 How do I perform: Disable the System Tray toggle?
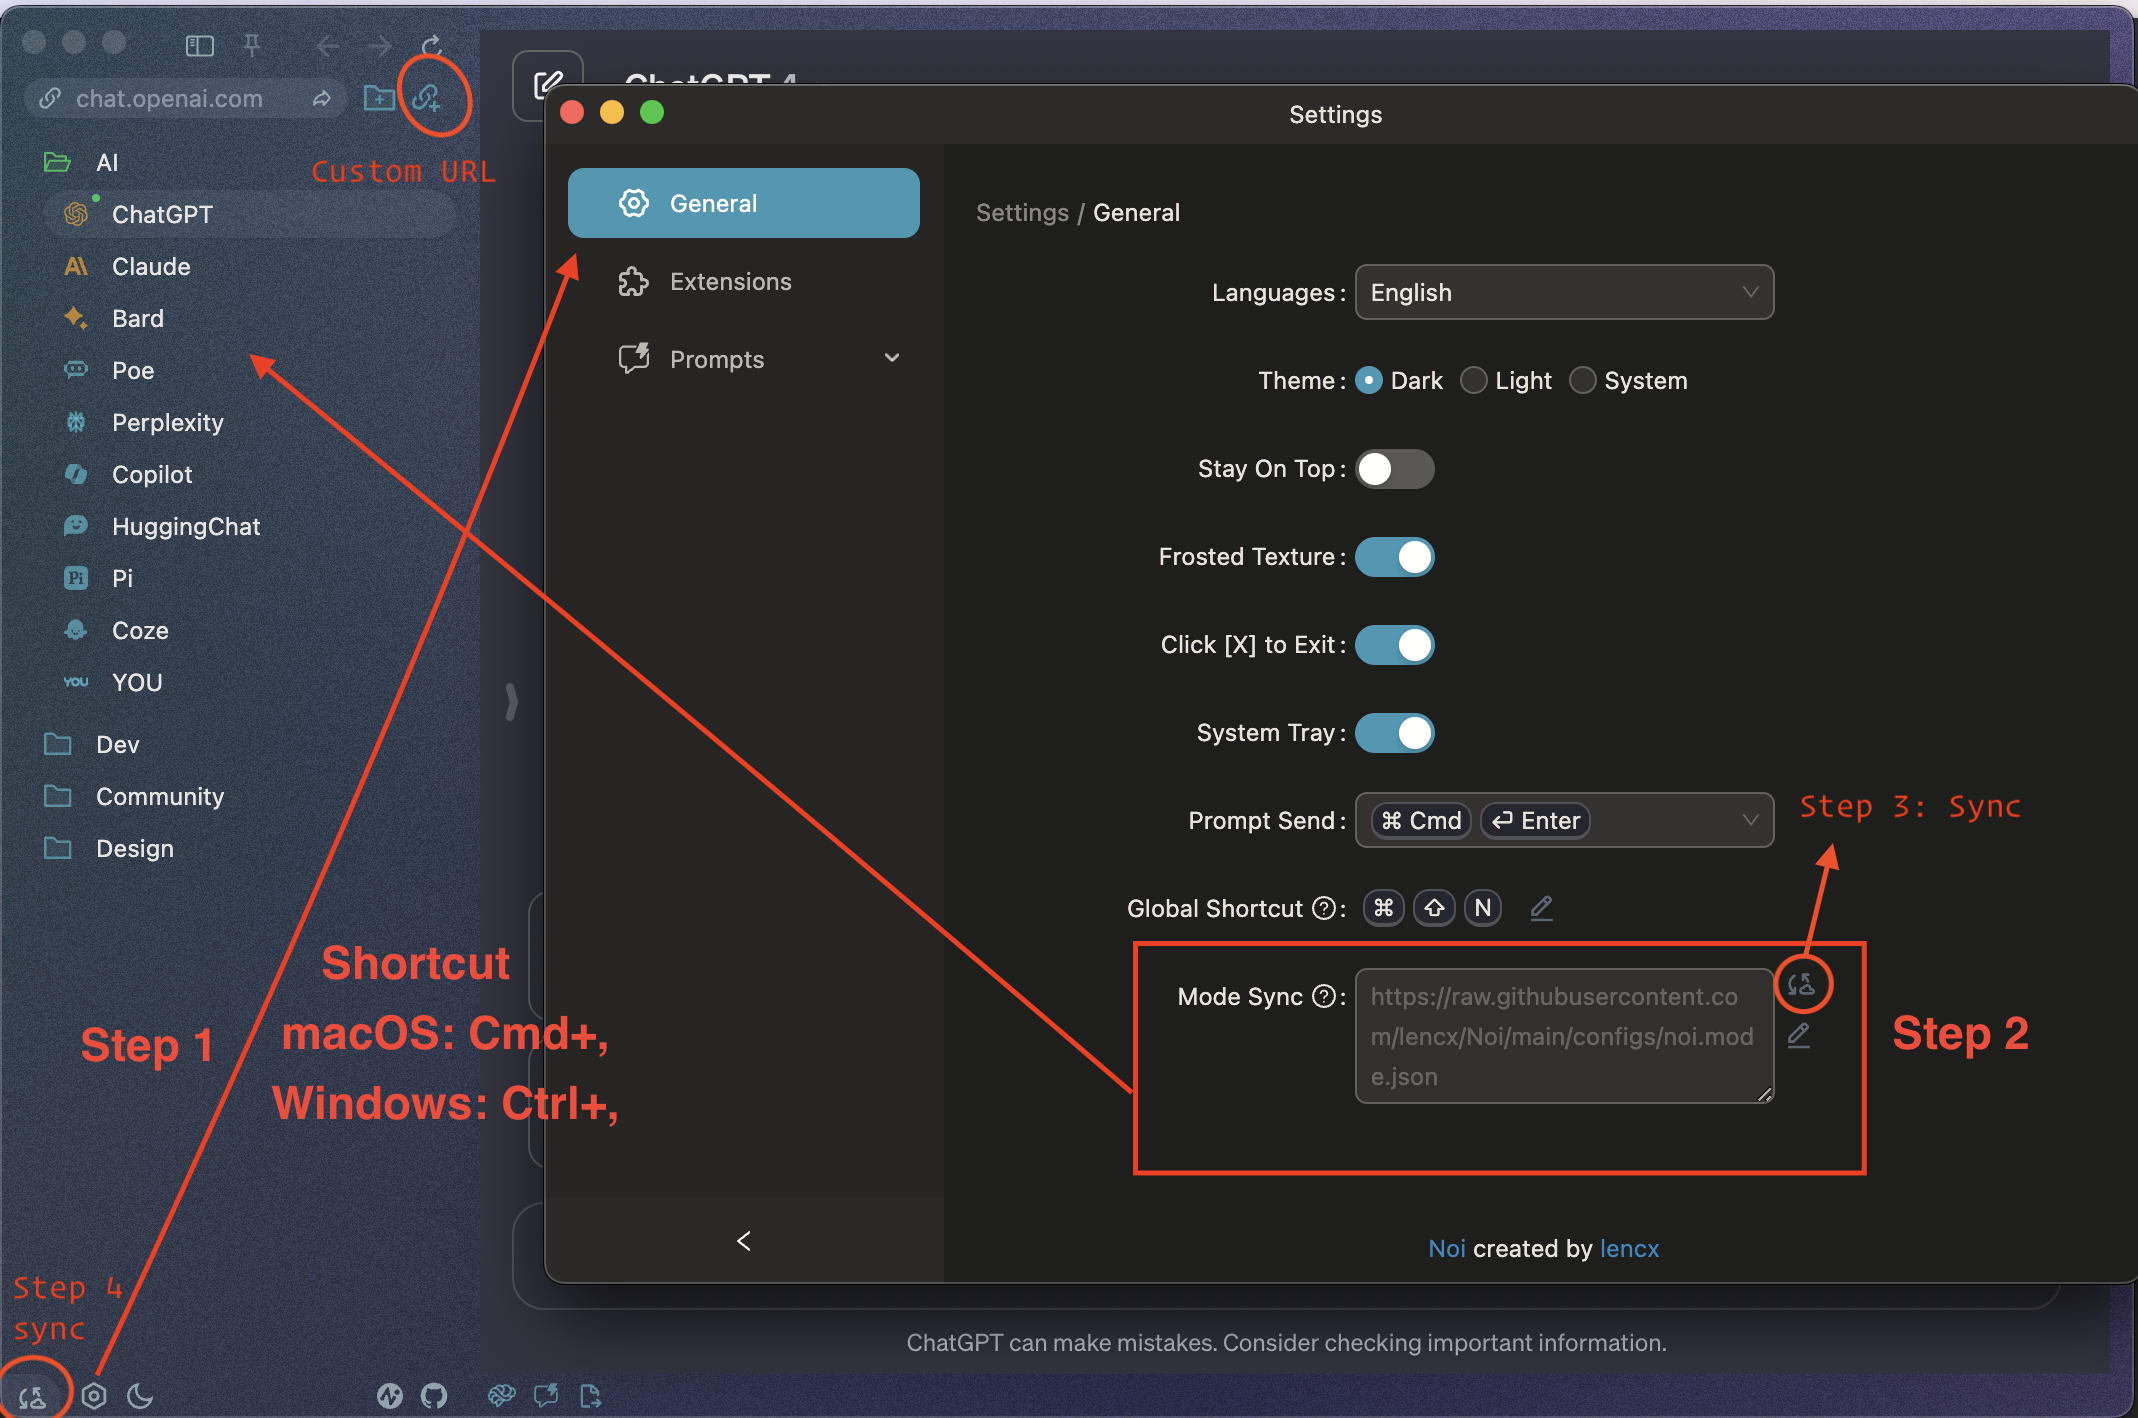point(1394,733)
